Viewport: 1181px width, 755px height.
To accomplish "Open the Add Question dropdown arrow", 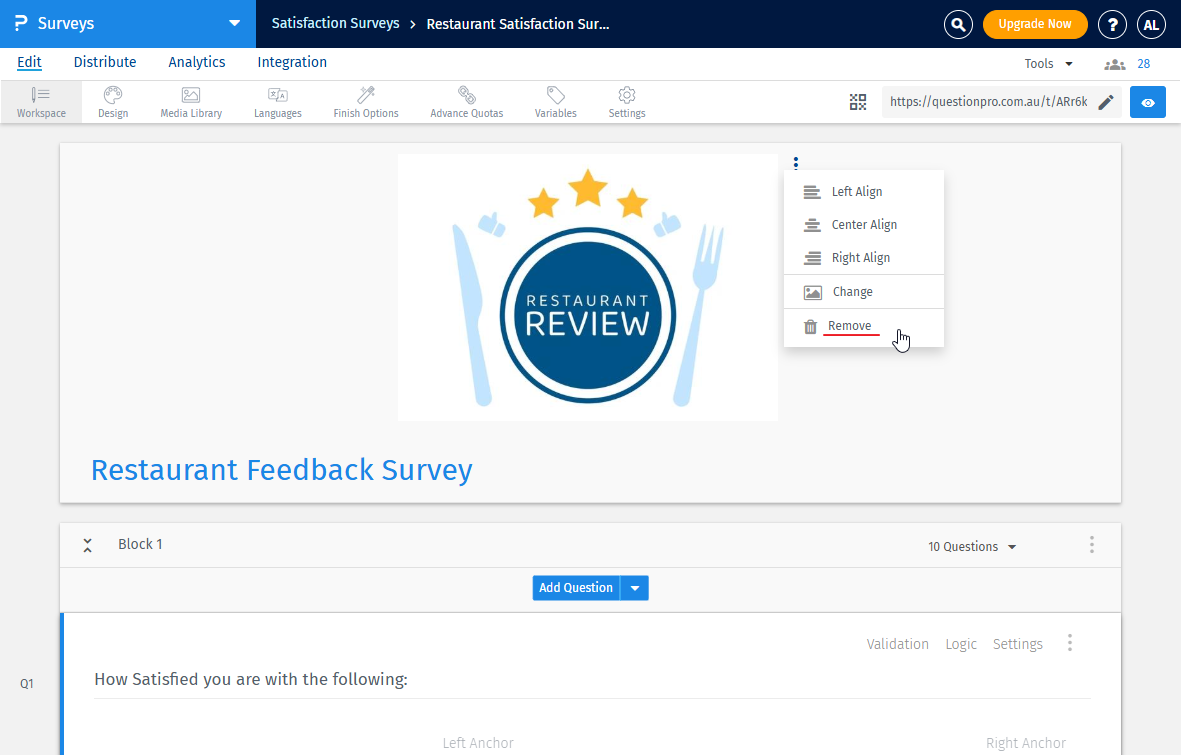I will (635, 587).
